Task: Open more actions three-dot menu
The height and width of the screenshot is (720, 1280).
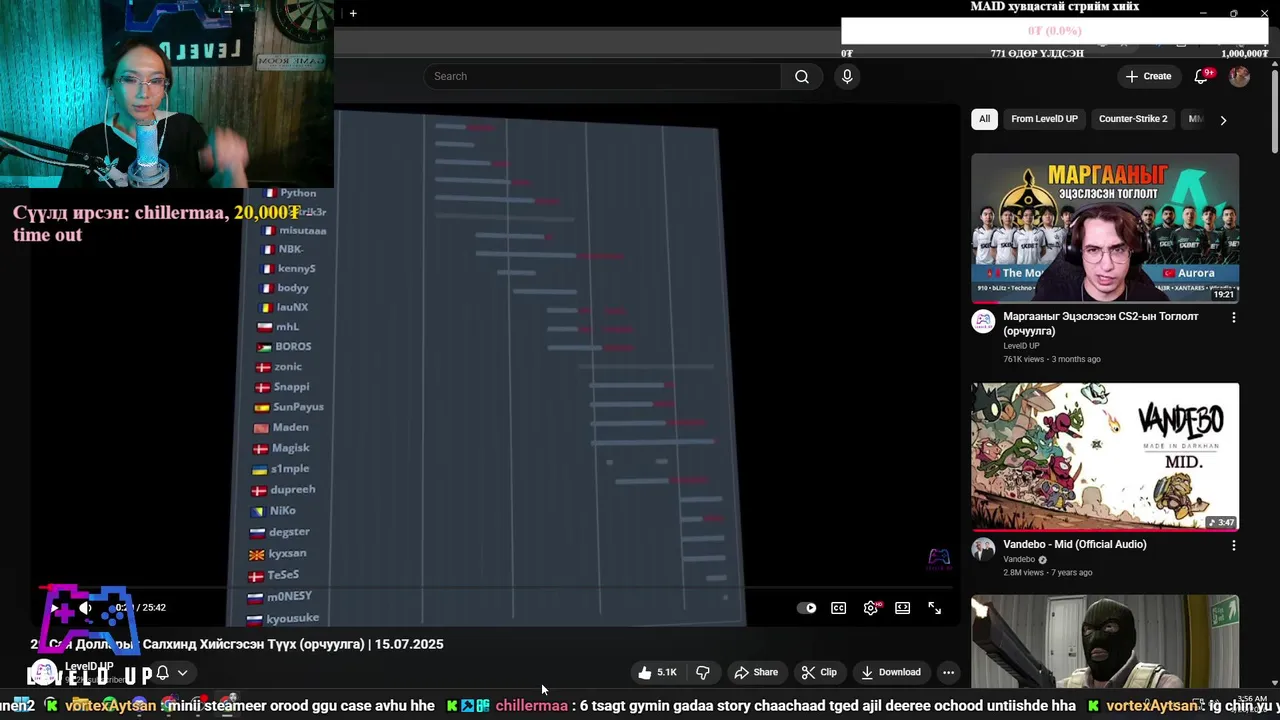Action: click(x=948, y=672)
